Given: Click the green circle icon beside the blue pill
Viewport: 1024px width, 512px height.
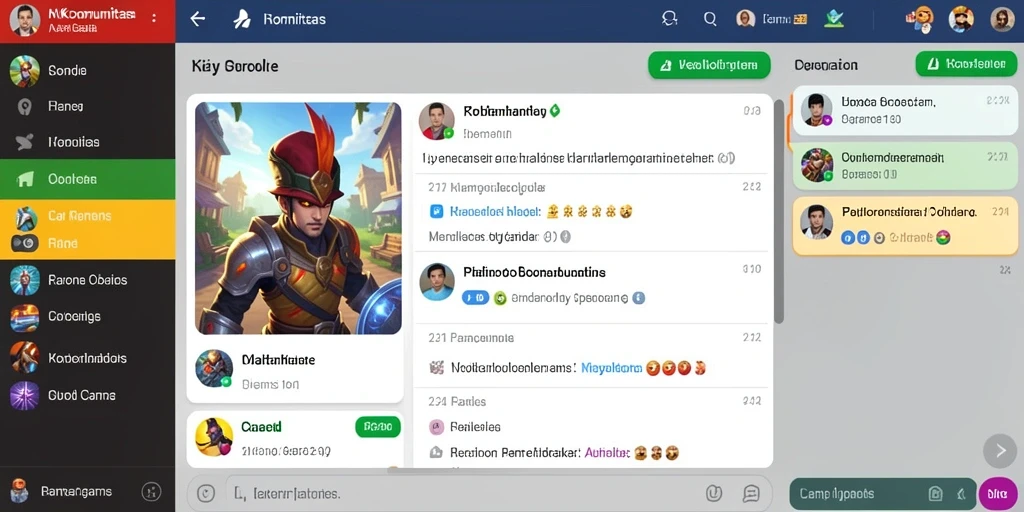Looking at the screenshot, I should tap(500, 298).
